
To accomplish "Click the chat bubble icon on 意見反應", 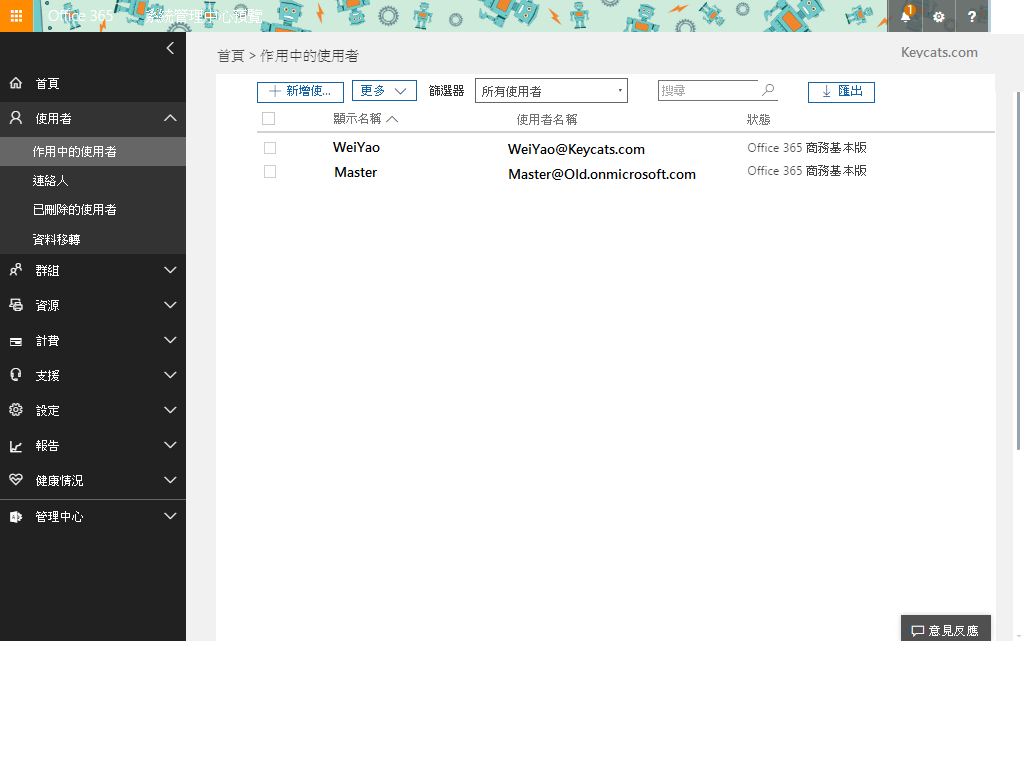I will coord(918,630).
